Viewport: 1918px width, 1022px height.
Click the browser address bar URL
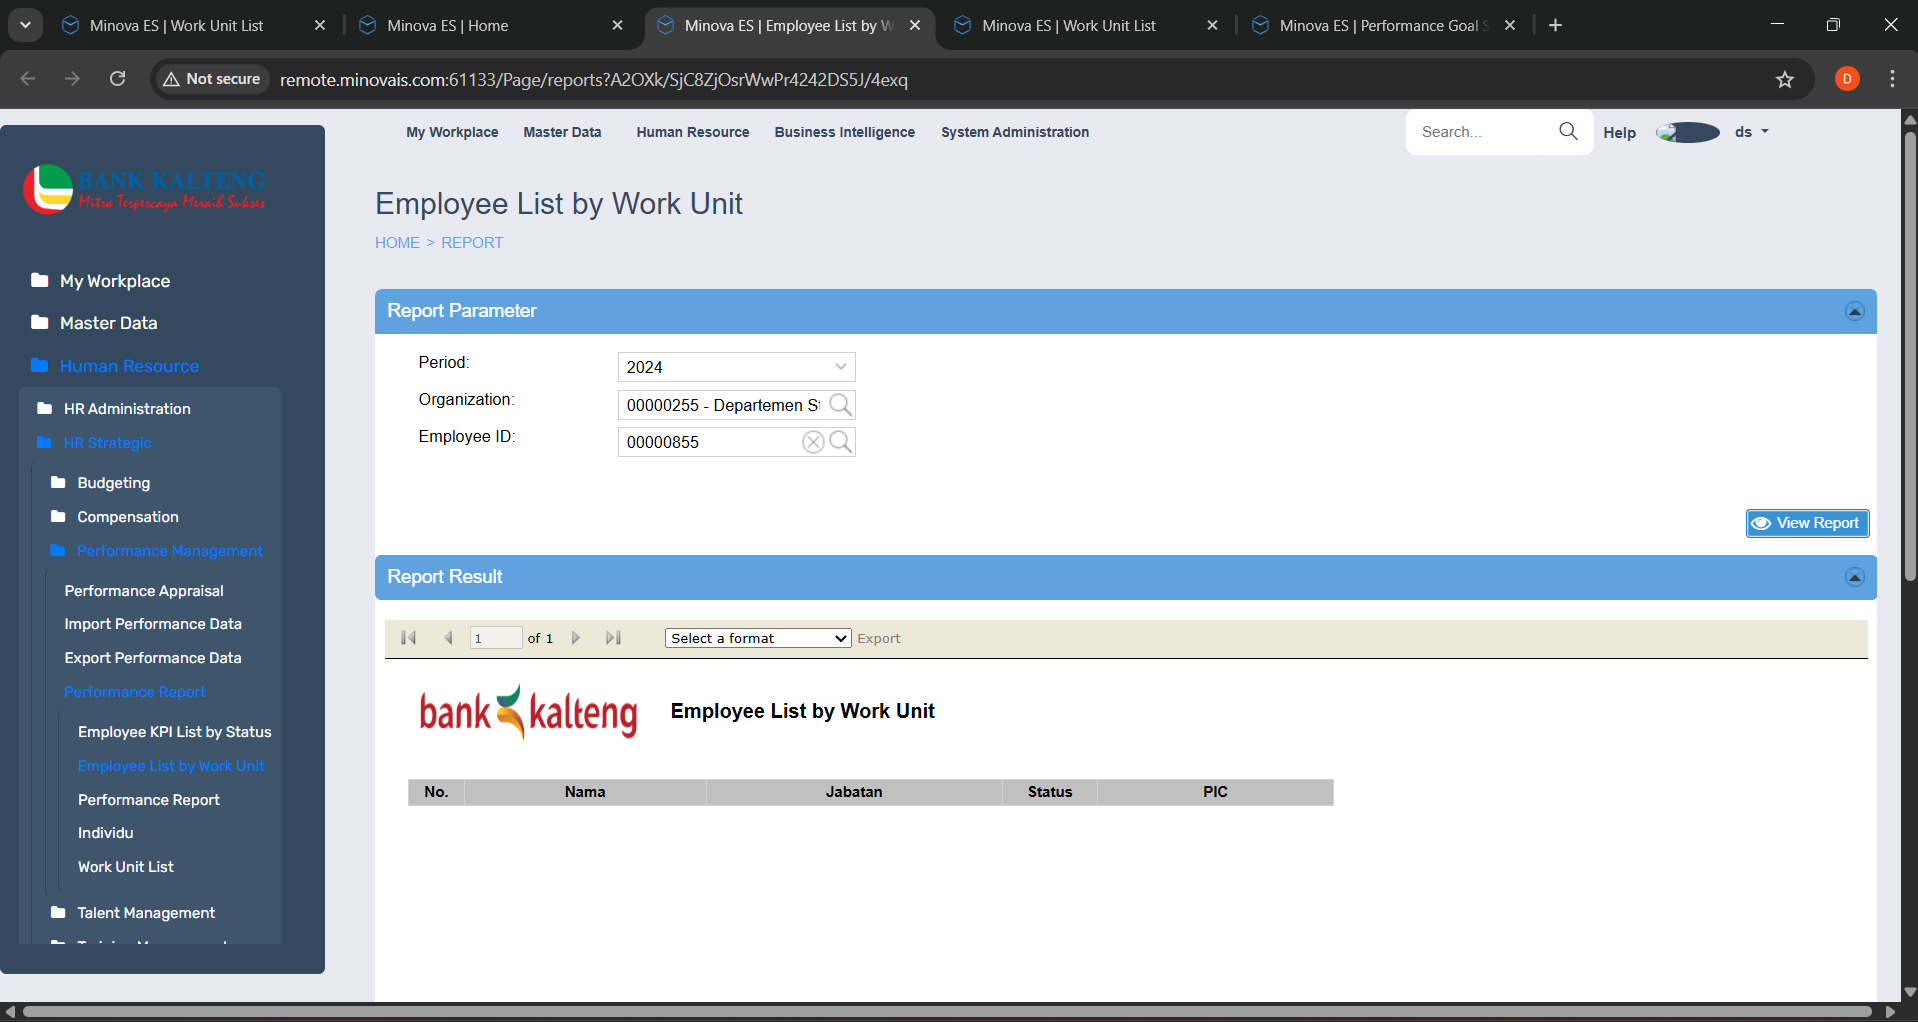point(594,79)
